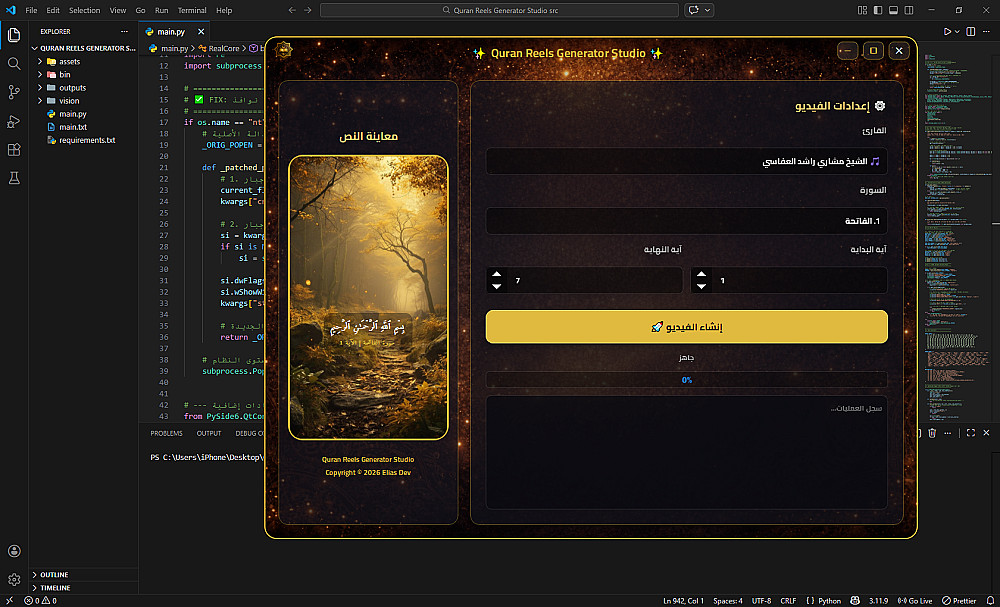
Task: Expand the OUTLINE section in Explorer
Action: tap(54, 574)
